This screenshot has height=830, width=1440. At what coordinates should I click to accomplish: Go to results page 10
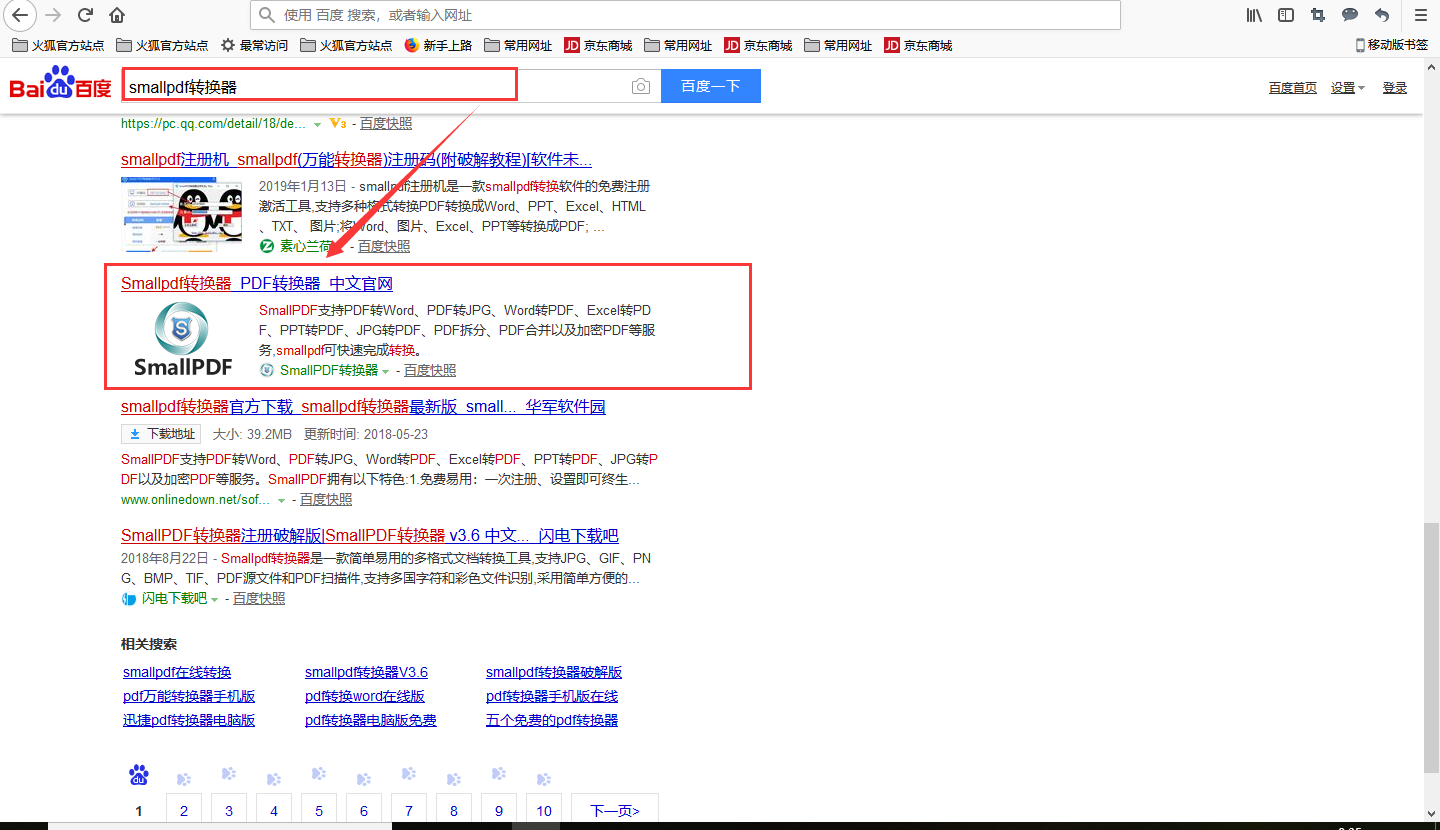544,810
